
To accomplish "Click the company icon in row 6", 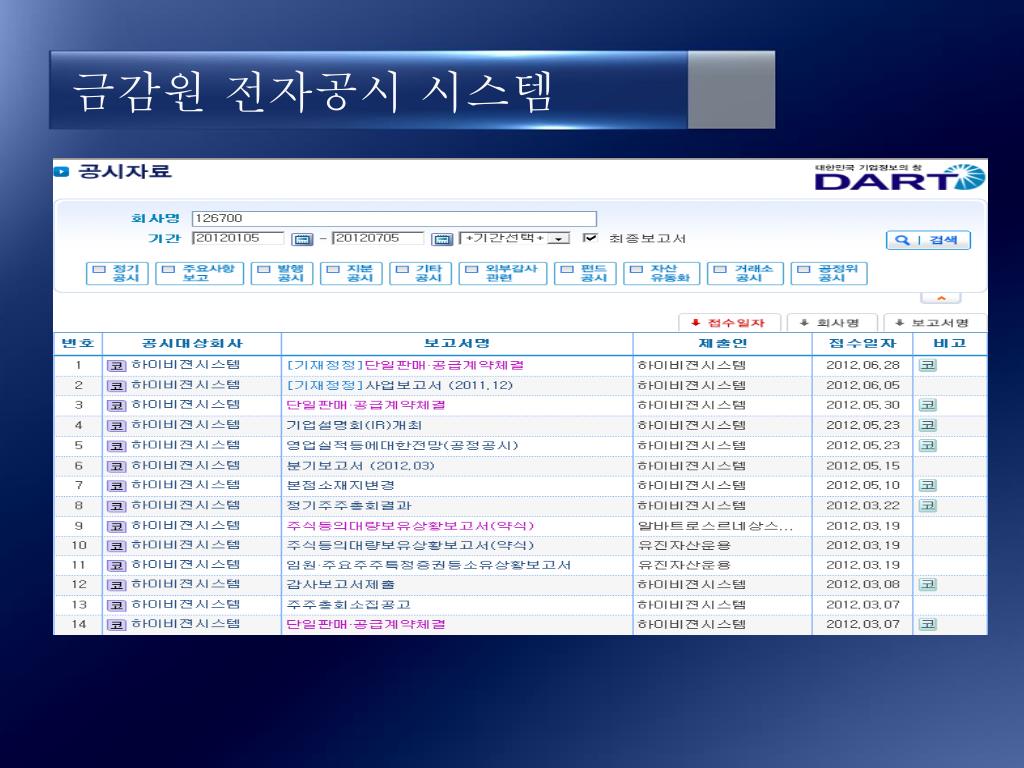I will (116, 467).
